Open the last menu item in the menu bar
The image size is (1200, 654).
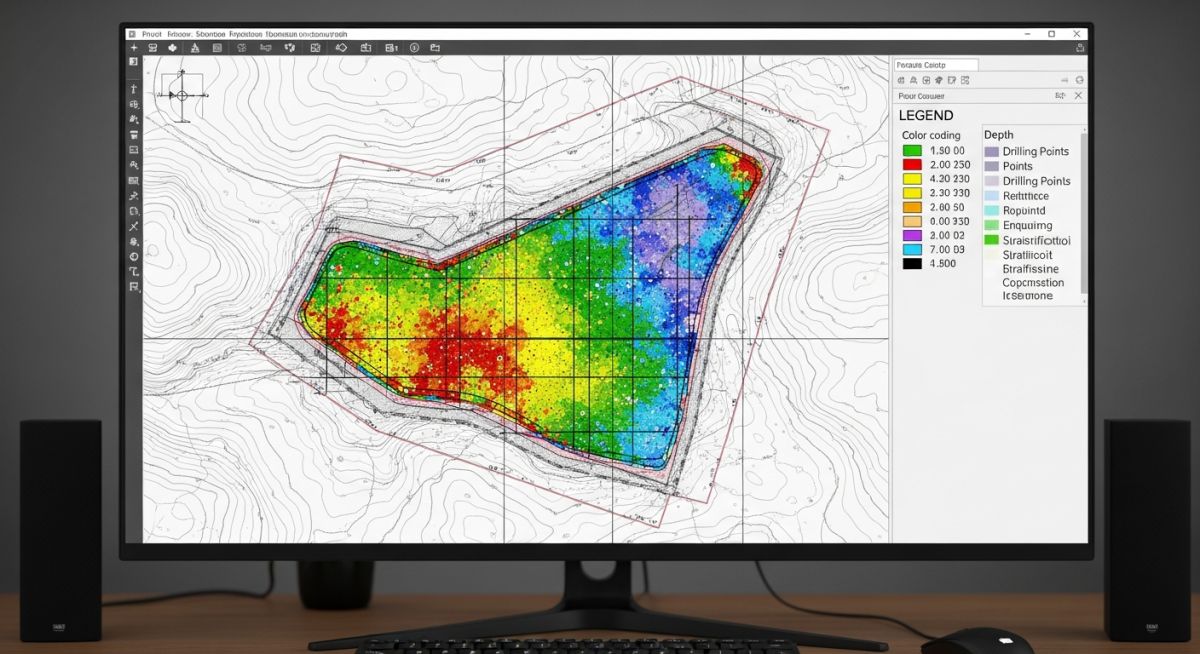tap(323, 34)
